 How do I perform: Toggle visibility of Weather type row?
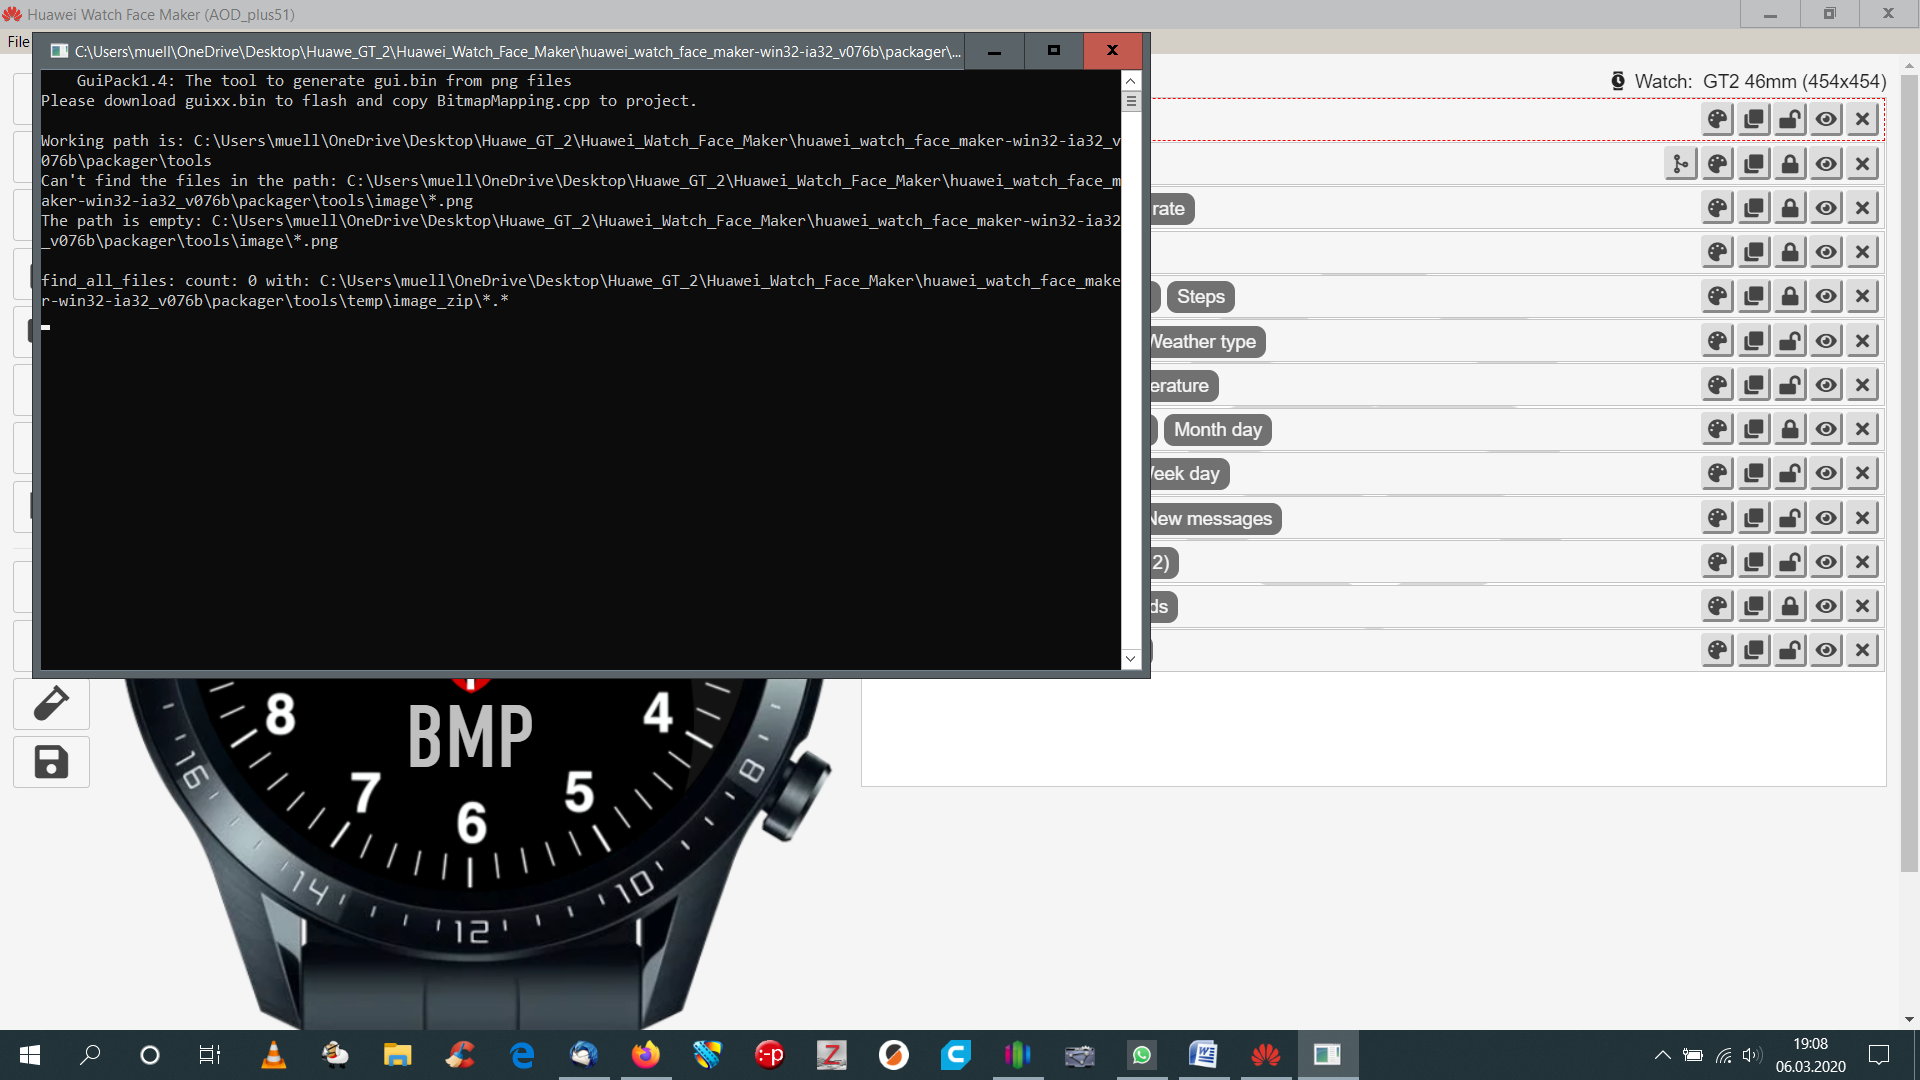pos(1826,341)
